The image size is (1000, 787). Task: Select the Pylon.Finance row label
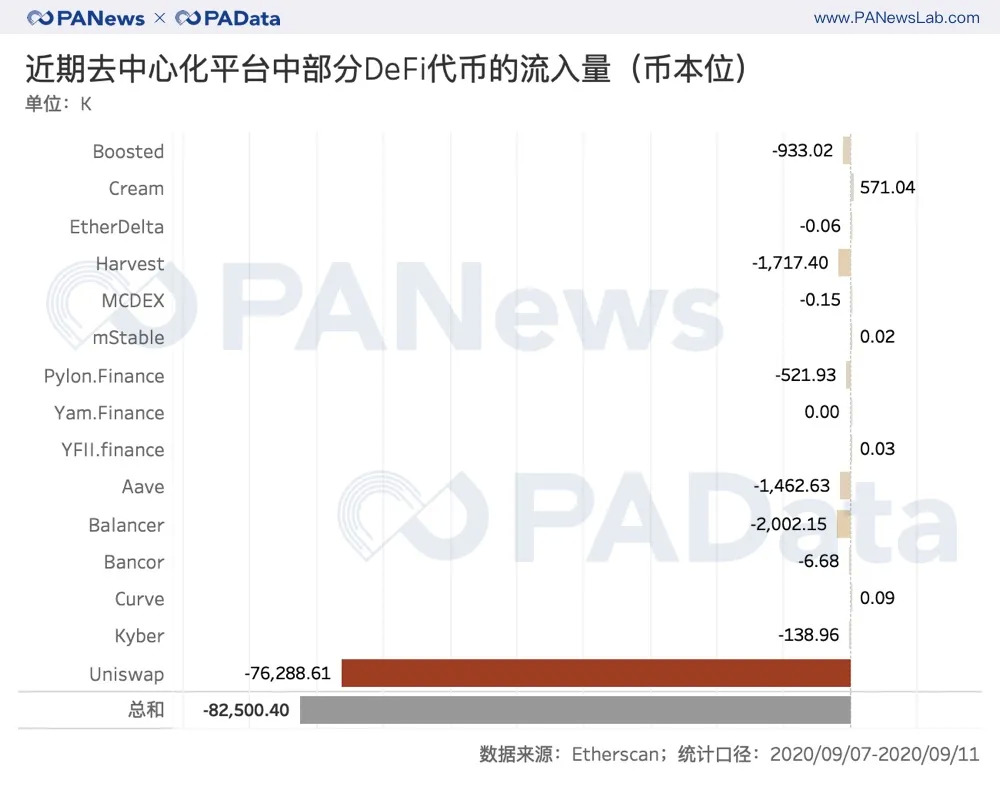click(104, 376)
